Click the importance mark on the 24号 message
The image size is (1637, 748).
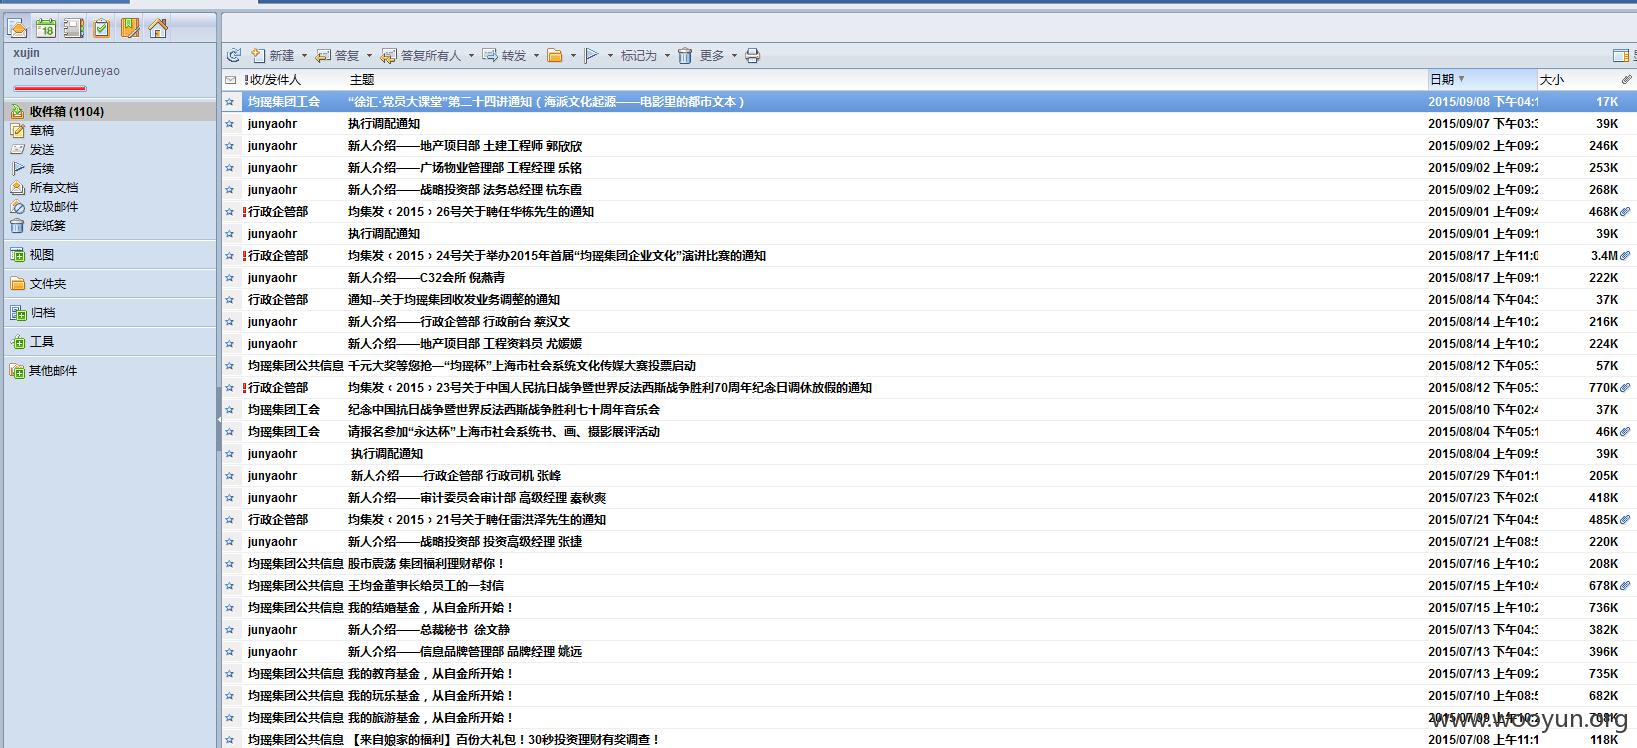point(244,256)
